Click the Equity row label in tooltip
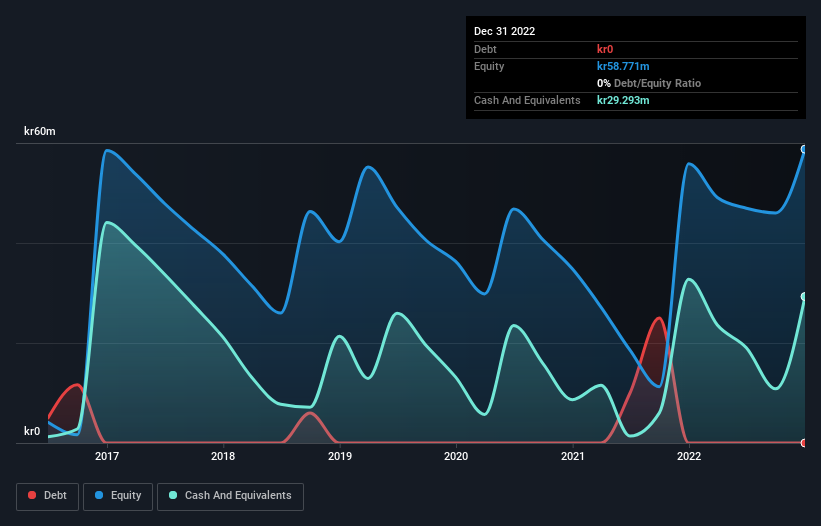Viewport: 821px width, 526px height. tap(489, 66)
